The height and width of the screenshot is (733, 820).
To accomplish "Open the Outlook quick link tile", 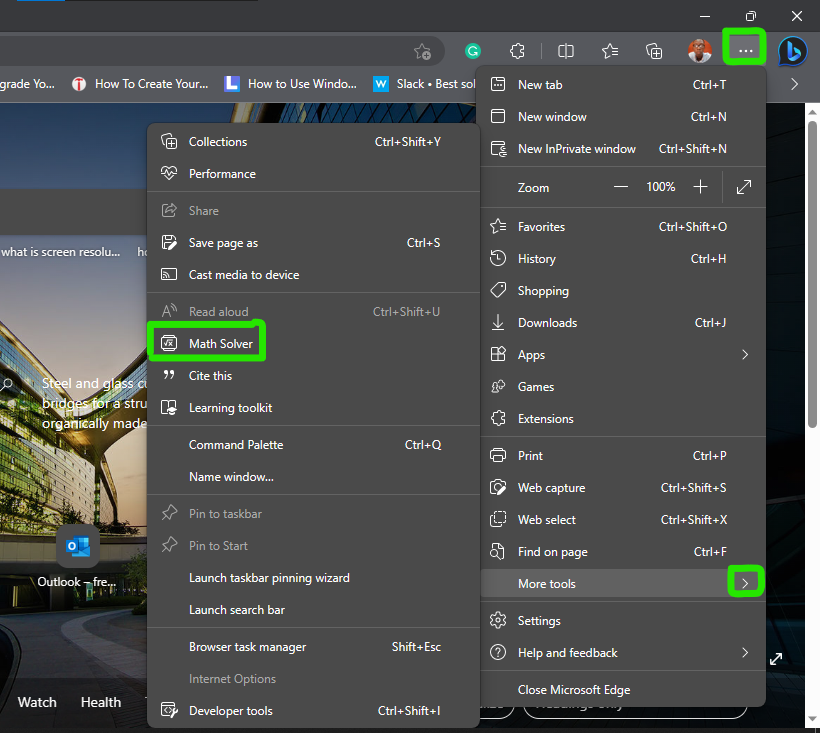I will 77,547.
